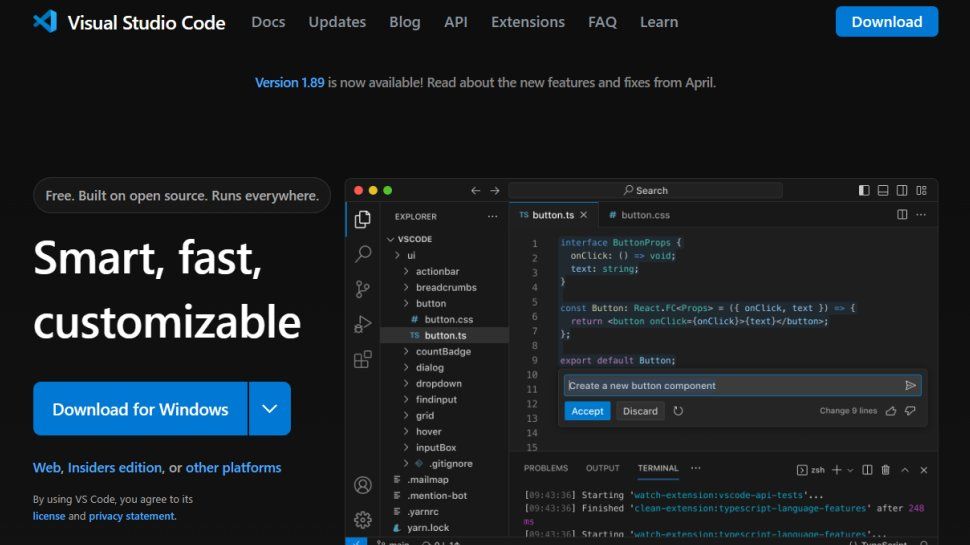Select the TERMINAL panel tab
Viewport: 970px width, 545px height.
[658, 468]
